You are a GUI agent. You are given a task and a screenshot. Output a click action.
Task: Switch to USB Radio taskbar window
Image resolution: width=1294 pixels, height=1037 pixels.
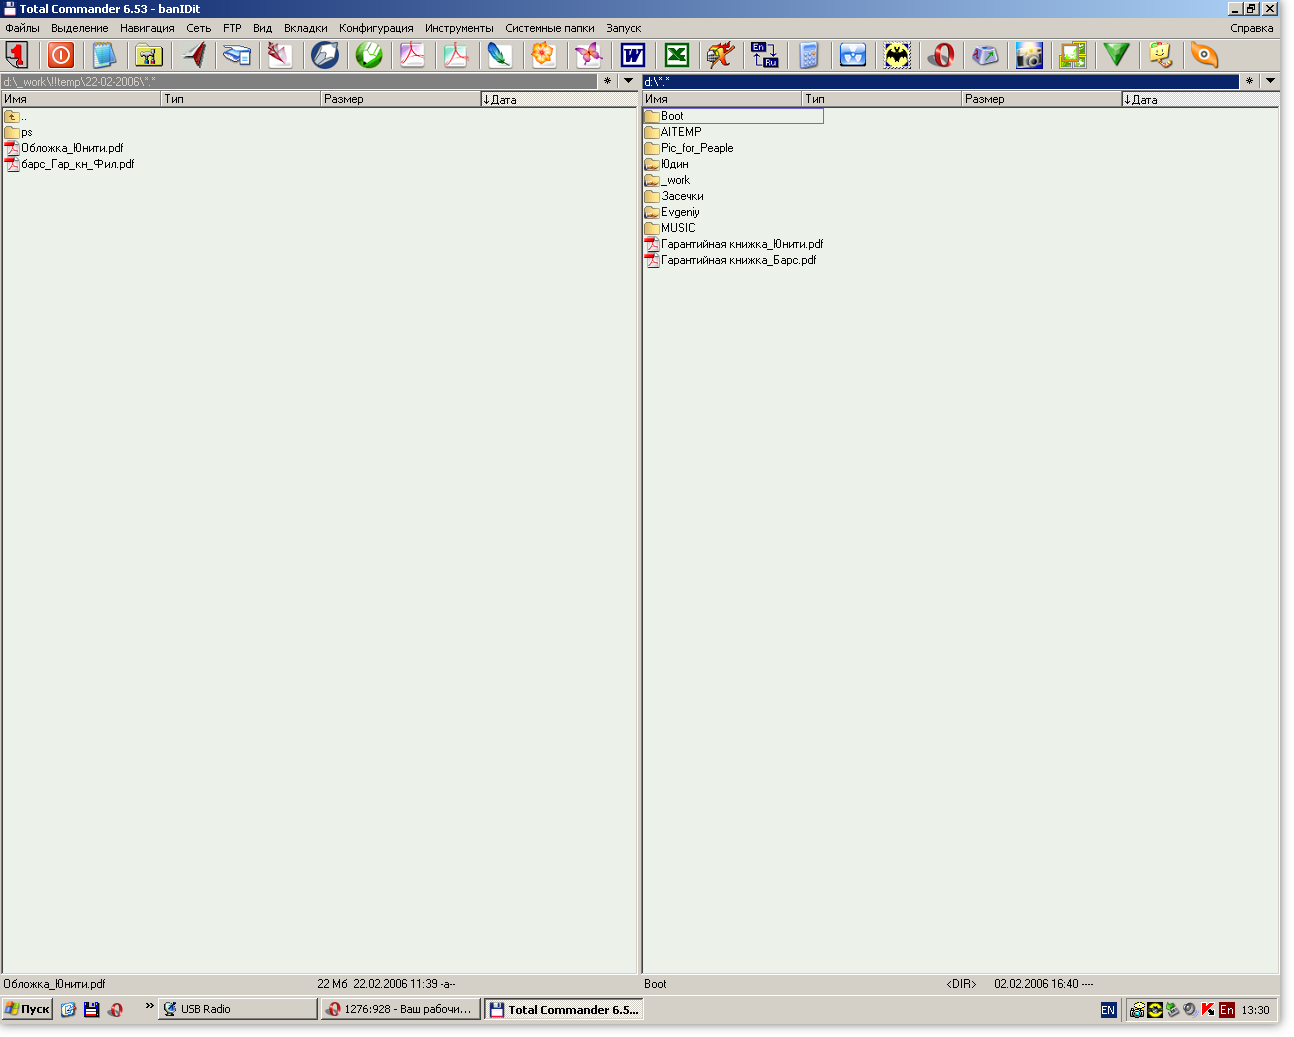coord(238,1009)
